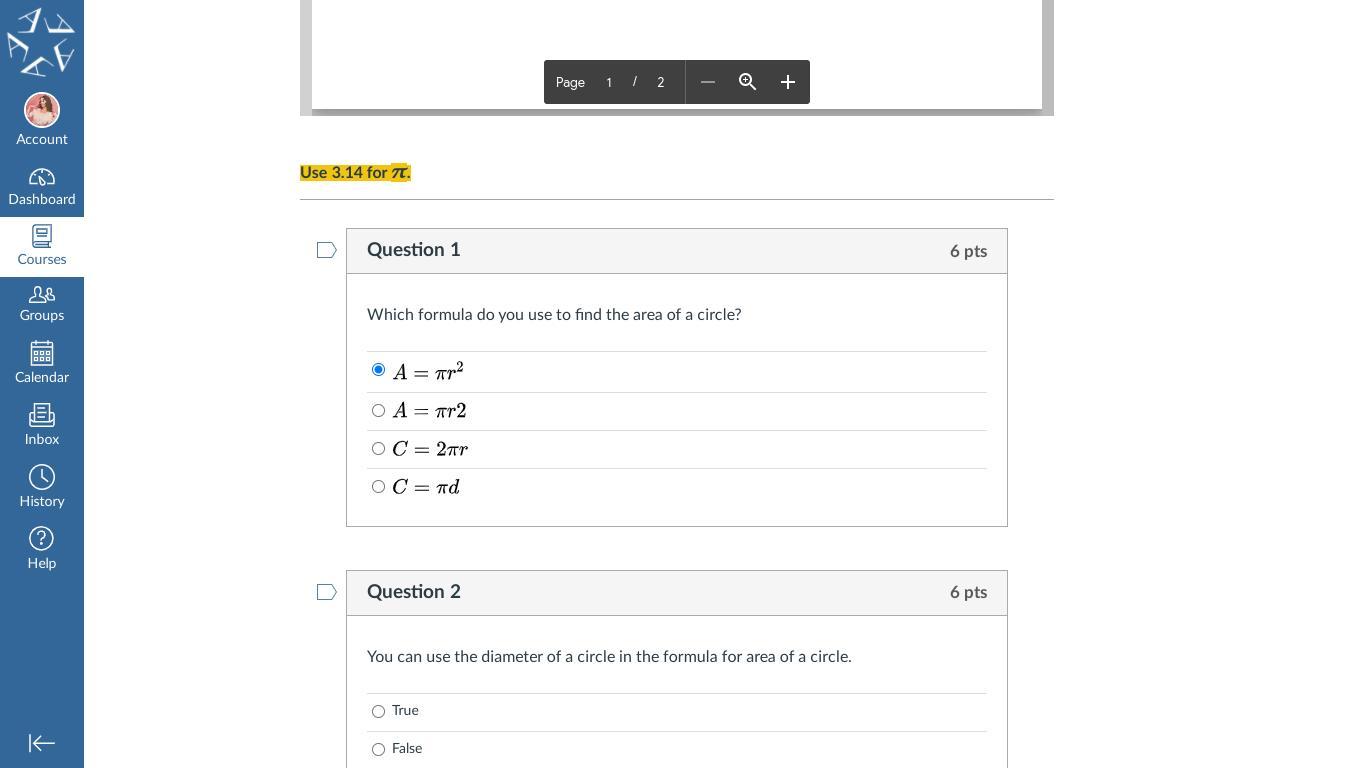Go to Groups in the sidebar

click(42, 303)
